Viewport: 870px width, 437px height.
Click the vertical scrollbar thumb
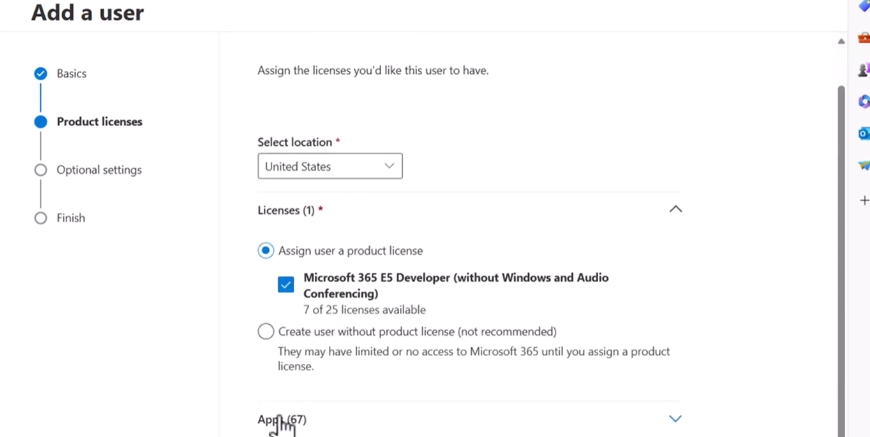(841, 250)
